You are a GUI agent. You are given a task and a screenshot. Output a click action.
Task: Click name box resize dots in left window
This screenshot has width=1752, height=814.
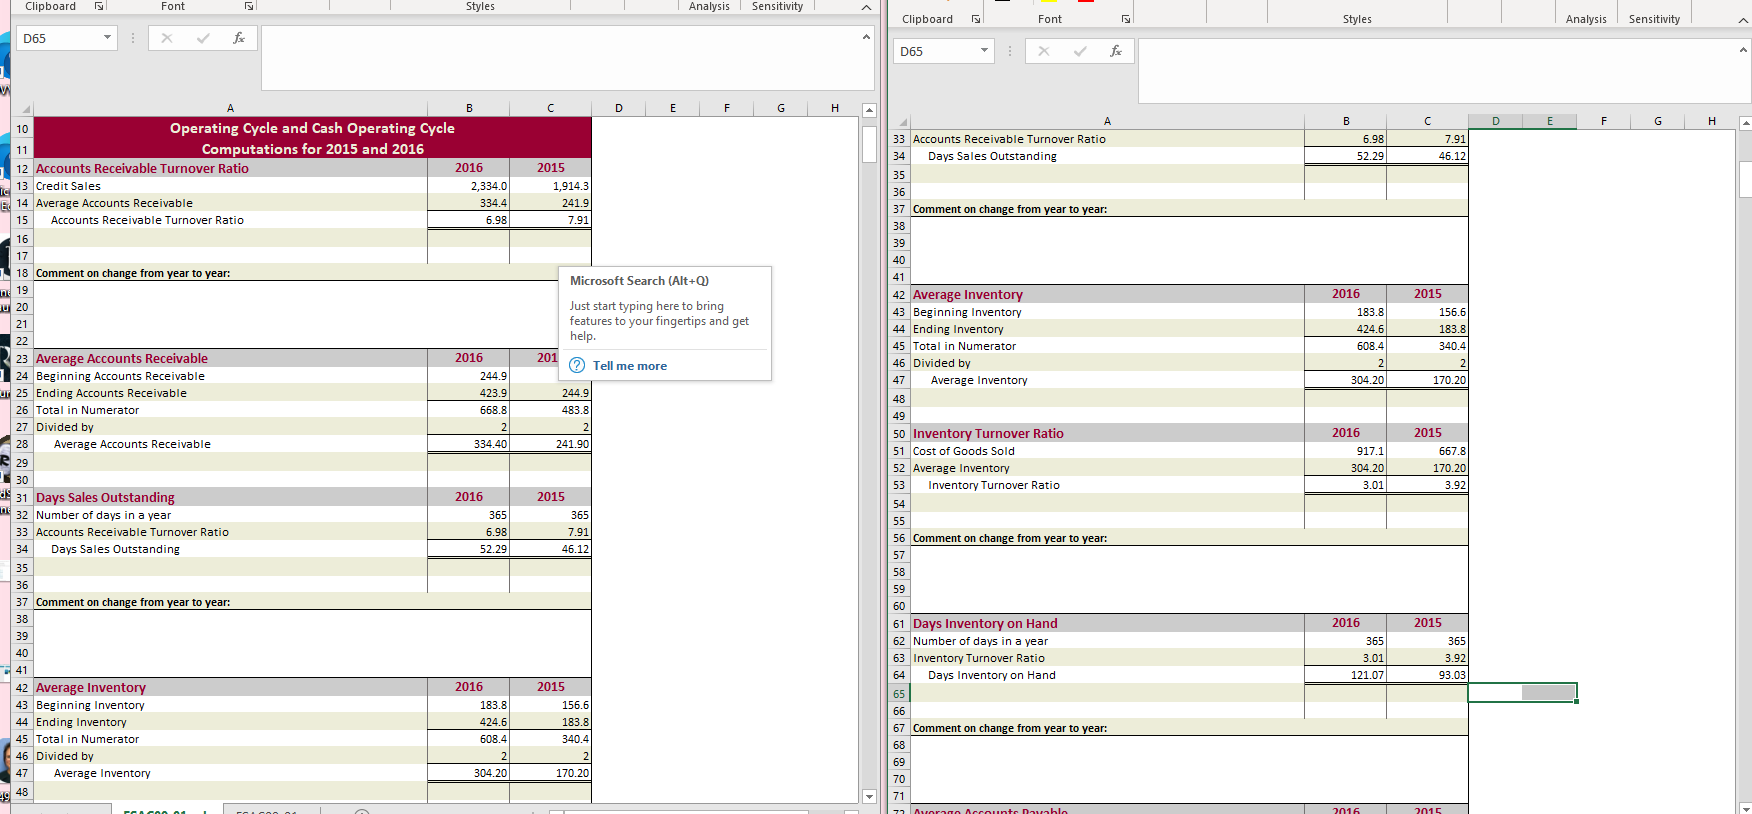pyautogui.click(x=132, y=38)
